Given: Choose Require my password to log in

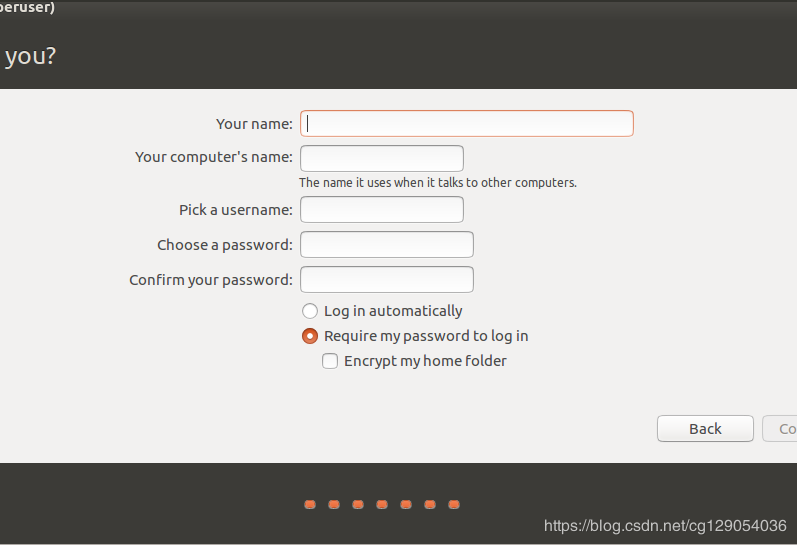Looking at the screenshot, I should (x=310, y=336).
